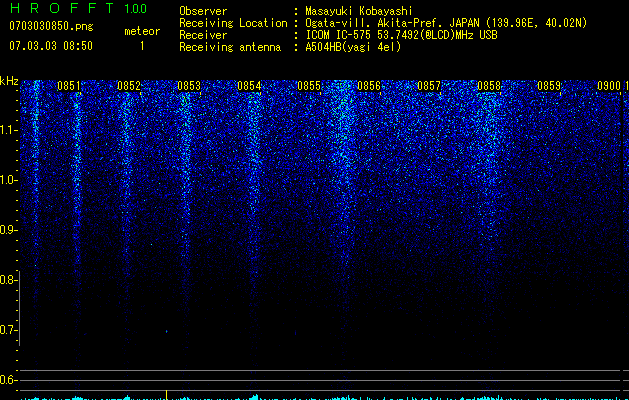Click the Receiver label
This screenshot has height=400, width=629.
pyautogui.click(x=203, y=35)
